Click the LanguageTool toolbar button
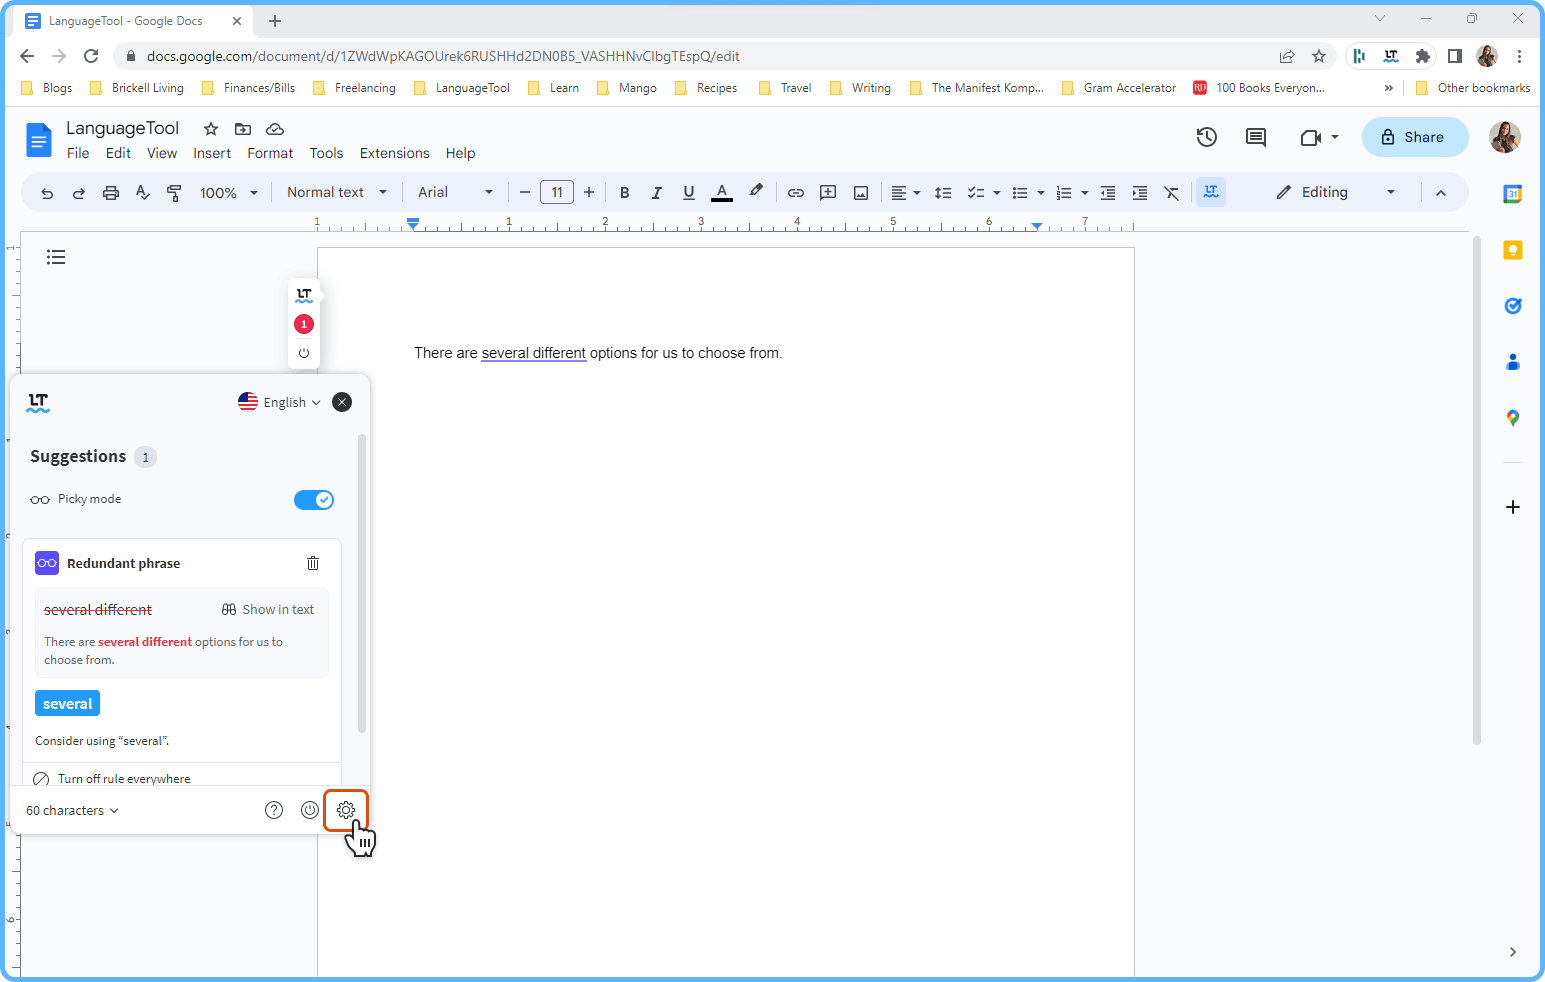 point(1211,192)
